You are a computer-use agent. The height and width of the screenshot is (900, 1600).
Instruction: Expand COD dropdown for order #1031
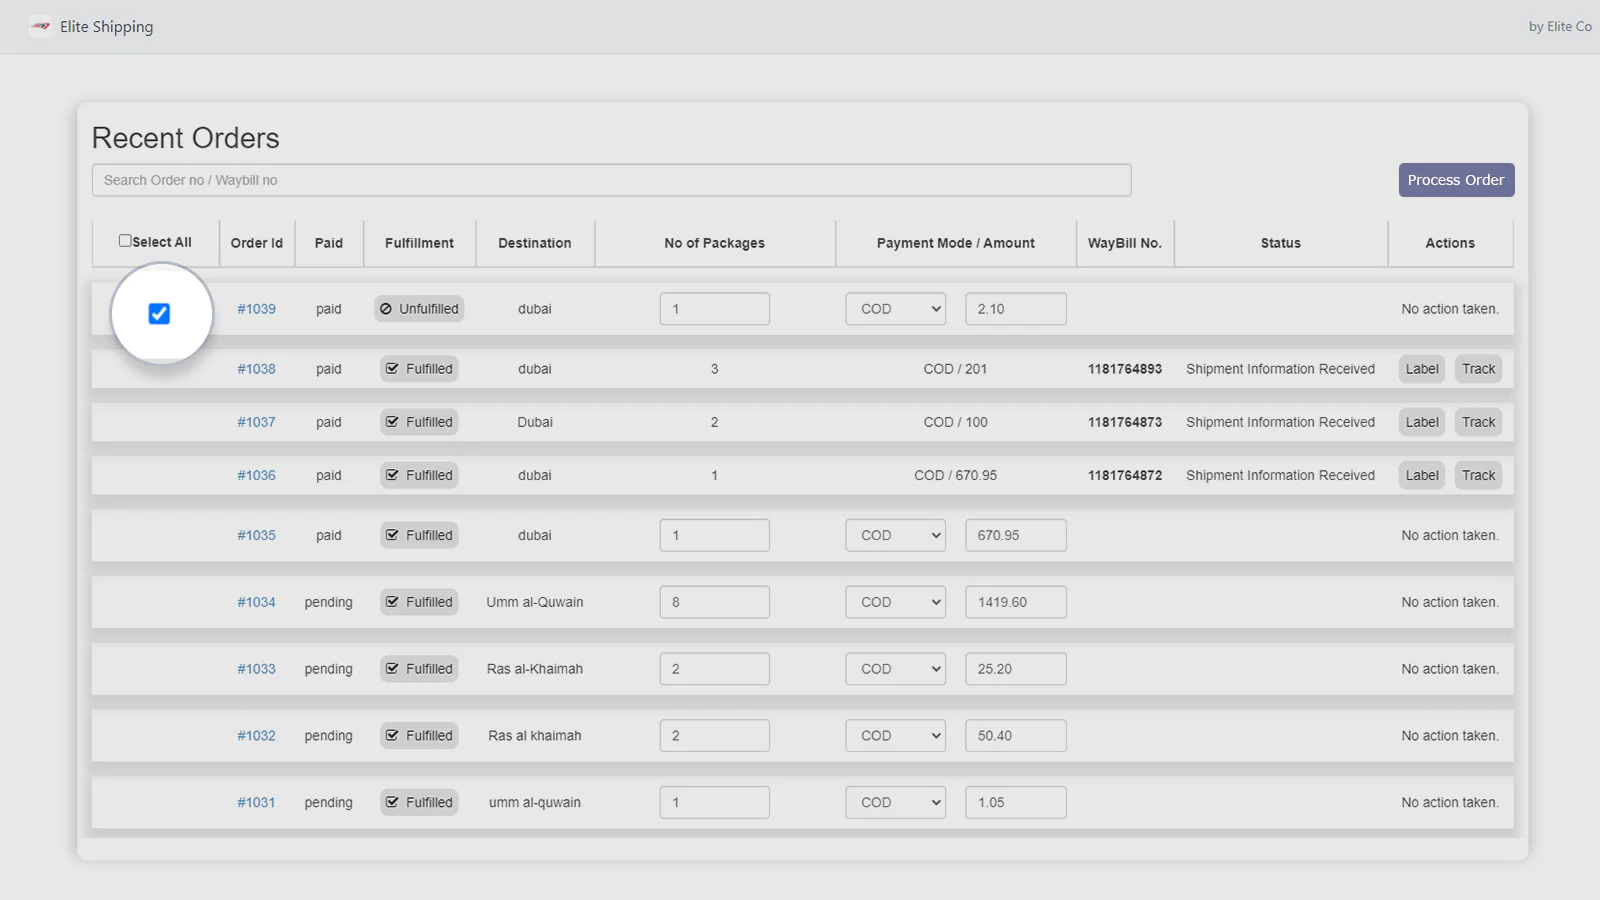[895, 802]
